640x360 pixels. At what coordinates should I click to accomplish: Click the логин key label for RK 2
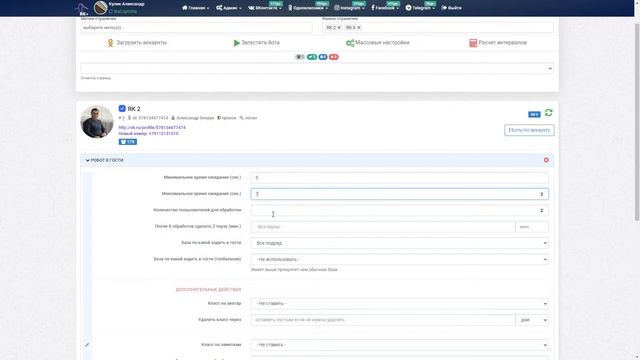[x=248, y=118]
